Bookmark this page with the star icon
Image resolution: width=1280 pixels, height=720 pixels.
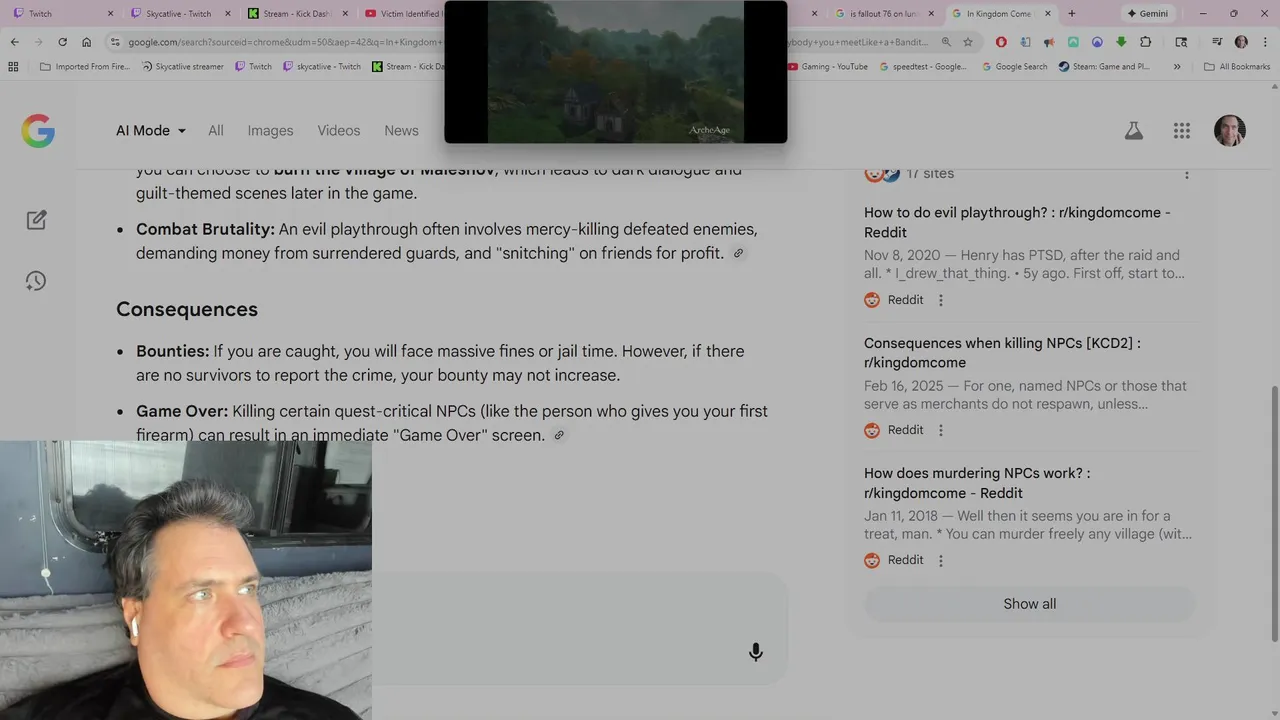(x=968, y=42)
